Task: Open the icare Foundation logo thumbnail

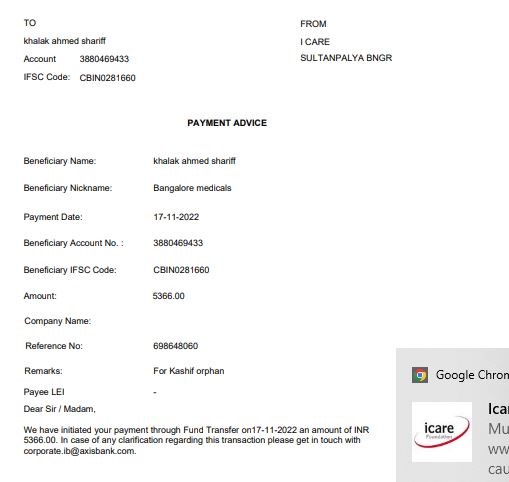Action: coord(442,432)
